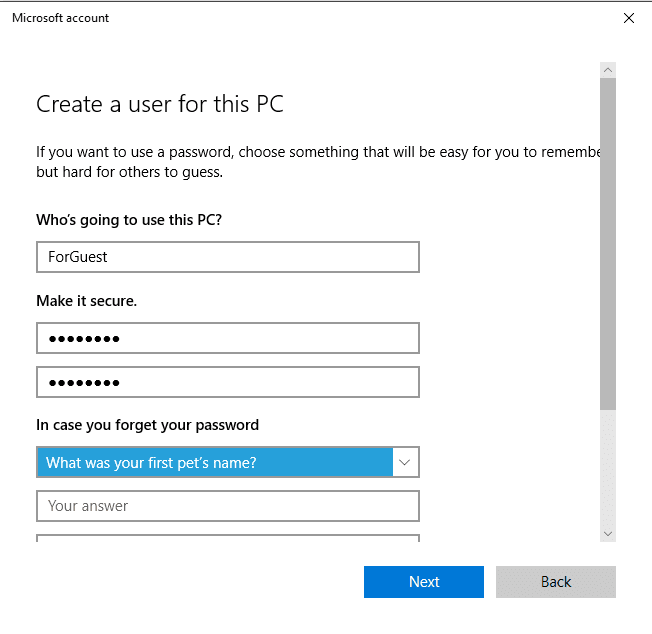Click the empty scrollbar track below thumb

coord(608,468)
